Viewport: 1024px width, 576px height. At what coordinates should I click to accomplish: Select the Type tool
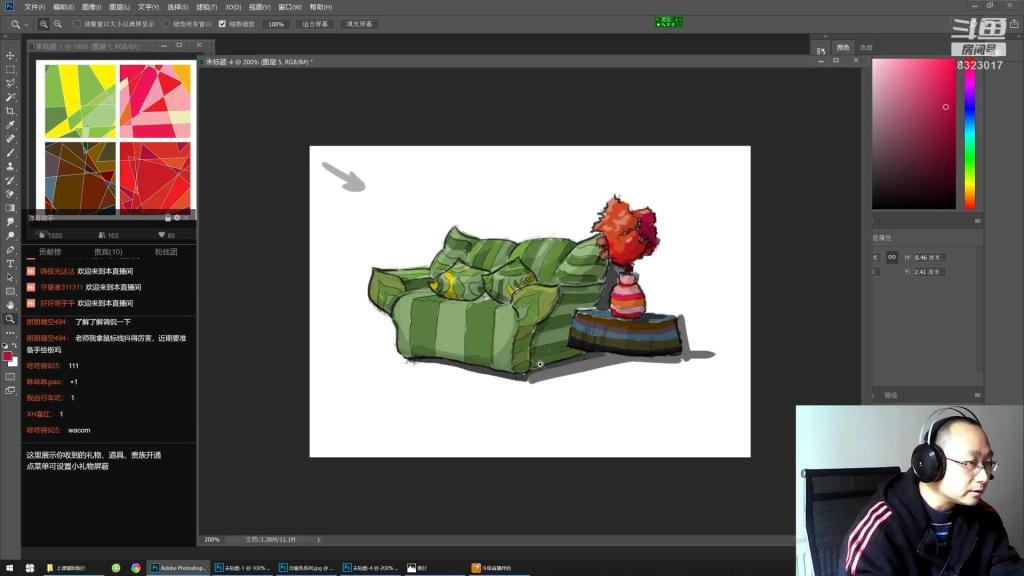[x=11, y=263]
